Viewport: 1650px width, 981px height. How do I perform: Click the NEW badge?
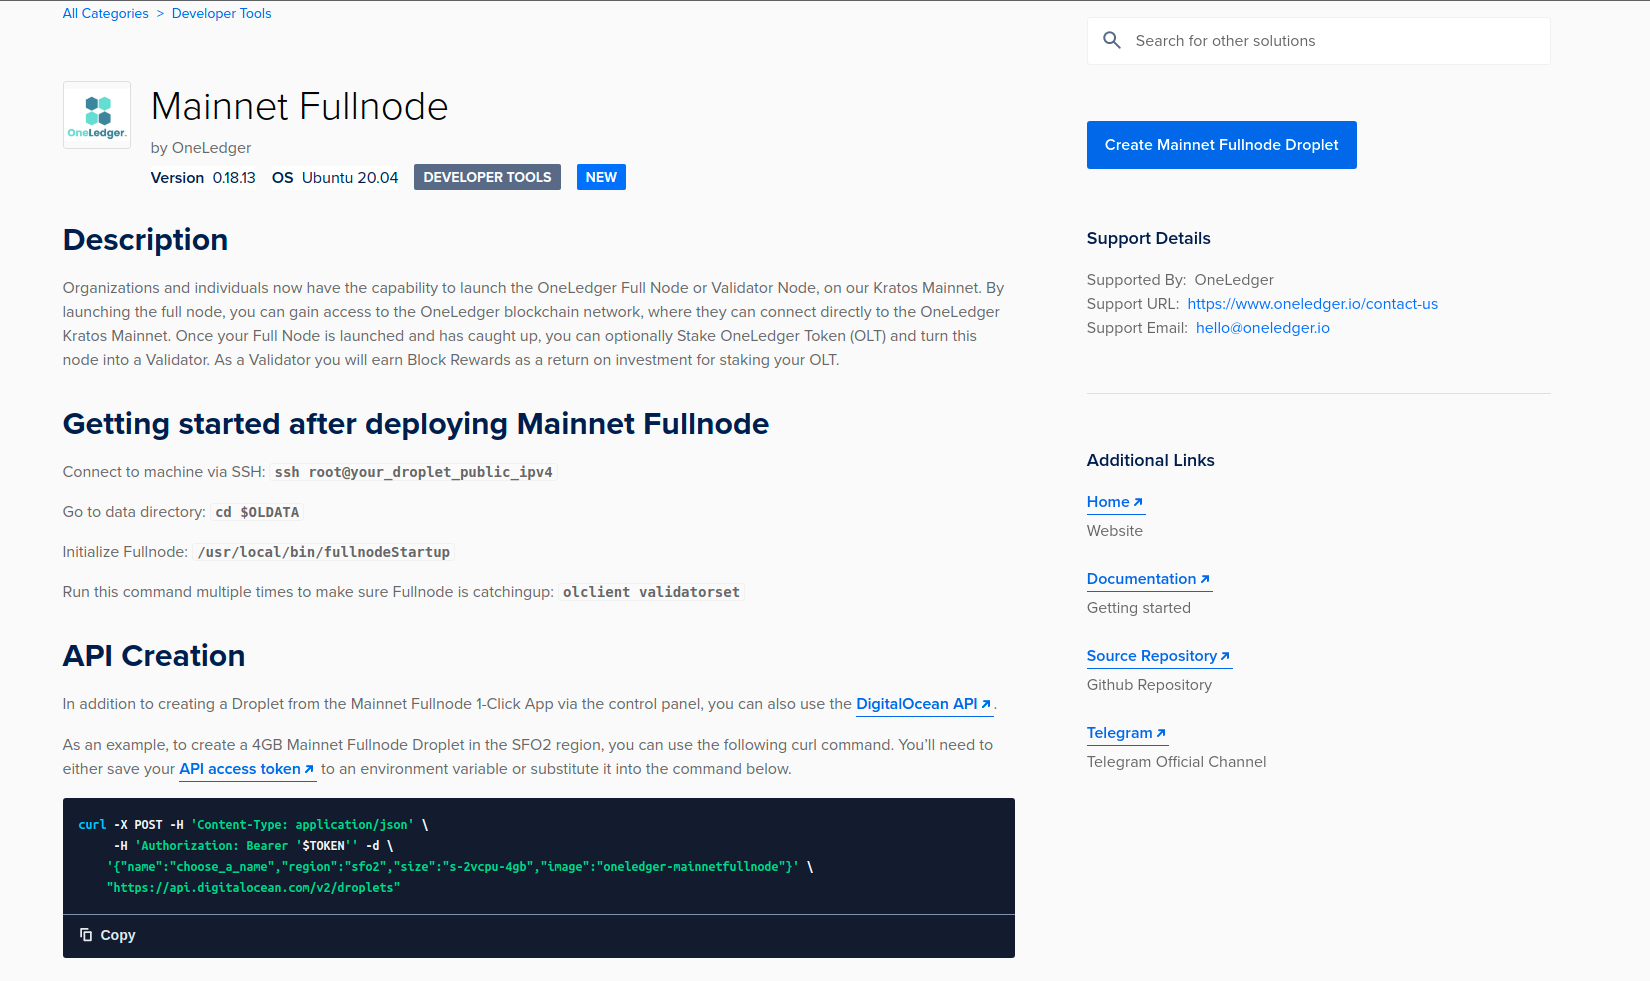coord(601,177)
